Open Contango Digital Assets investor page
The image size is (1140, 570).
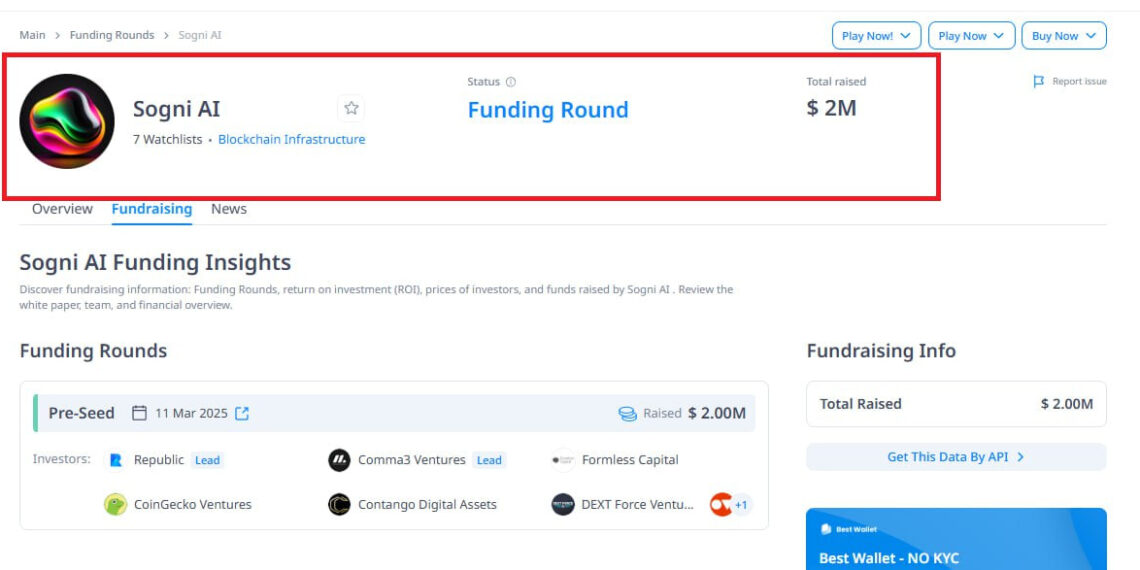tap(428, 505)
